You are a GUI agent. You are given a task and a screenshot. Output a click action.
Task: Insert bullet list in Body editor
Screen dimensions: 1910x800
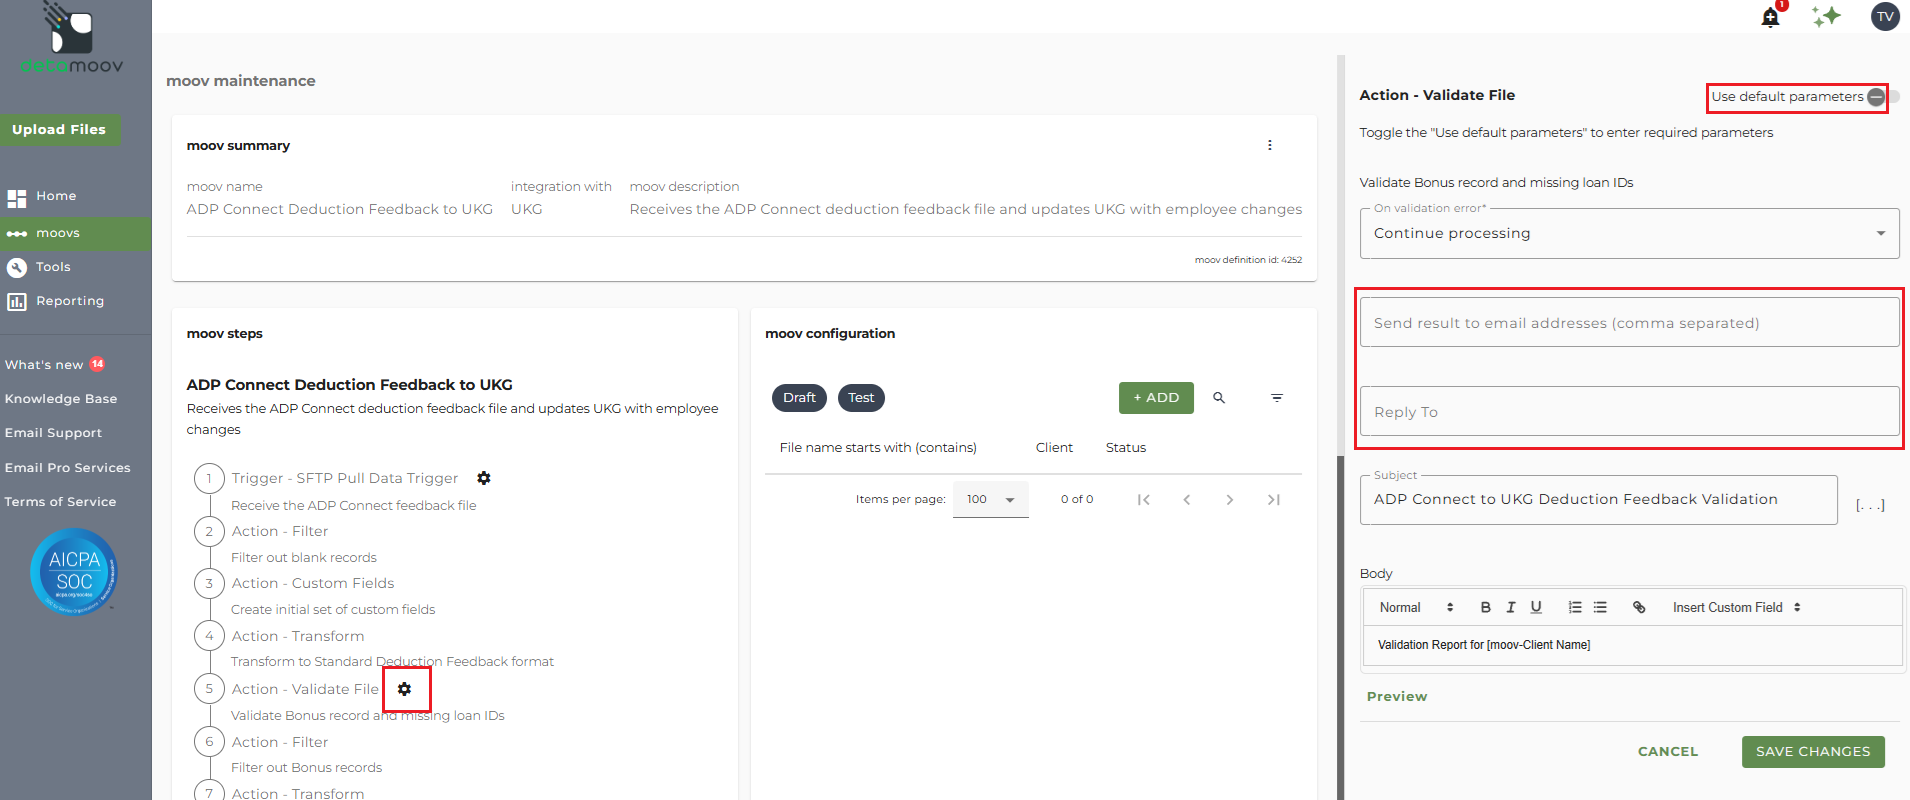click(x=1600, y=607)
